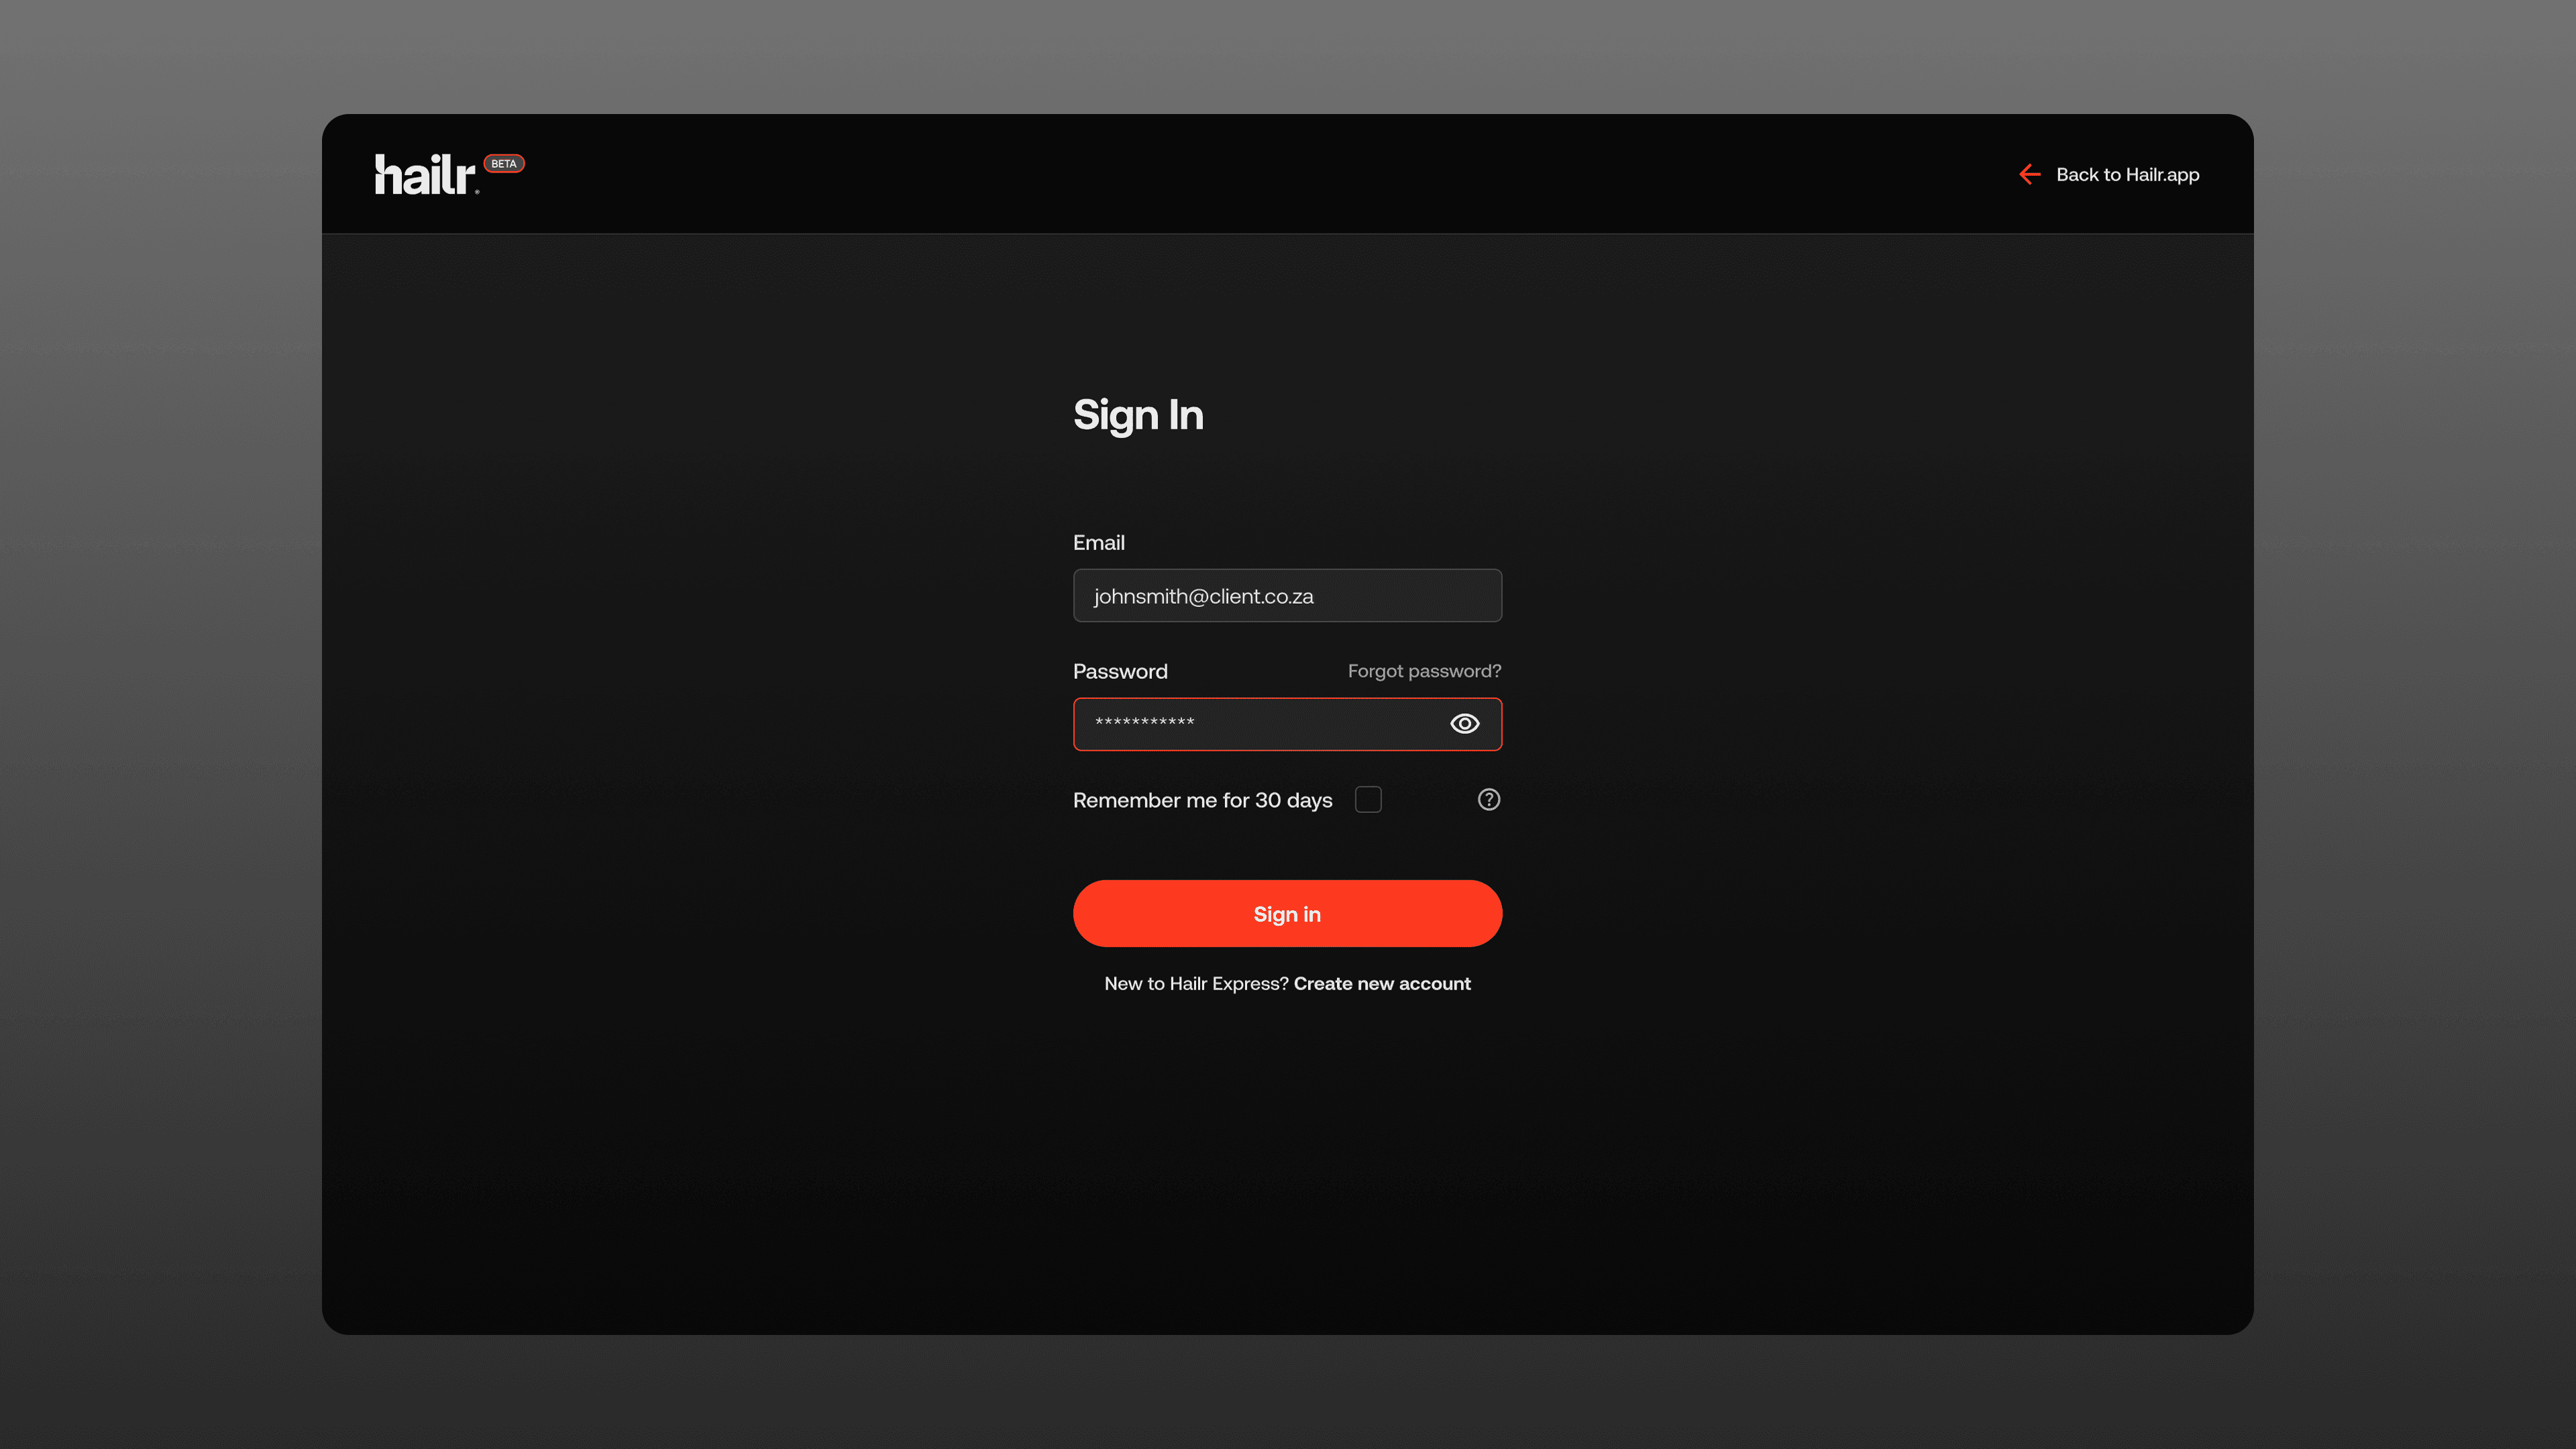Click on the masked password asterisks
Viewport: 2576px width, 1449px height.
(1144, 722)
